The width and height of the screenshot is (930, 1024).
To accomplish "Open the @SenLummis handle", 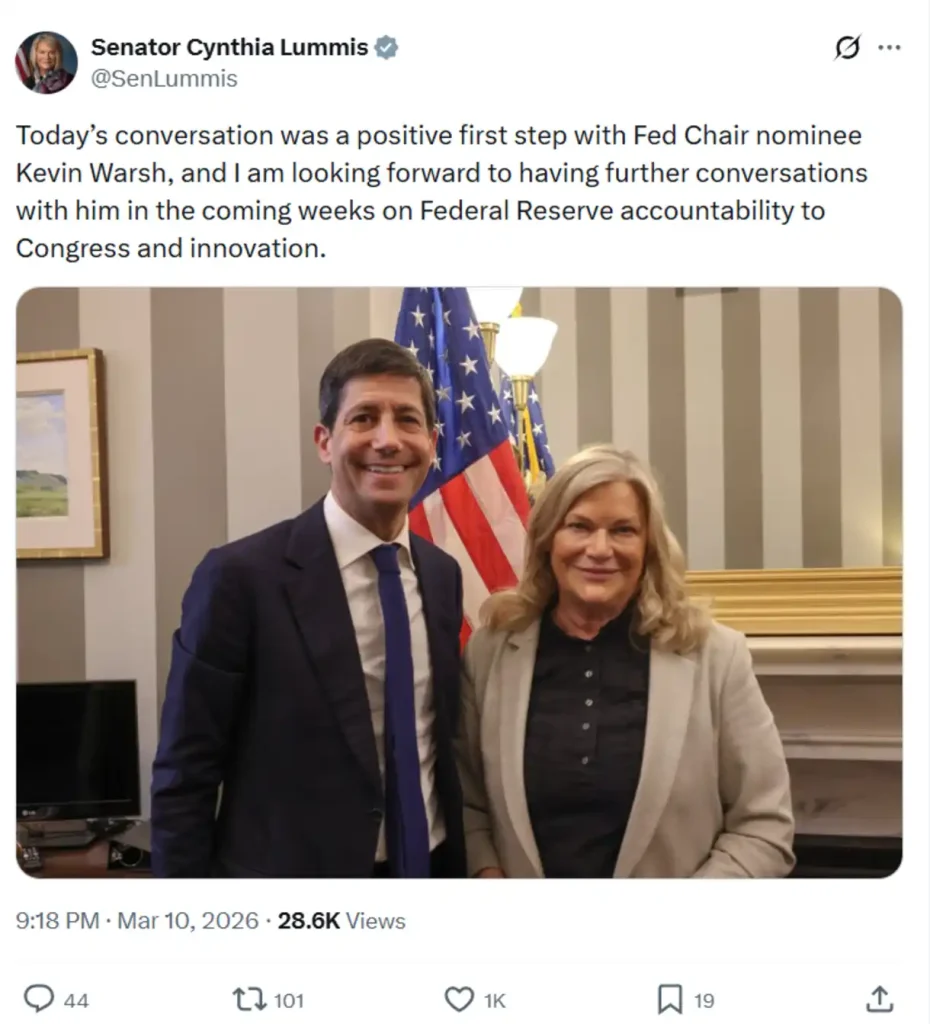I will coord(163,79).
